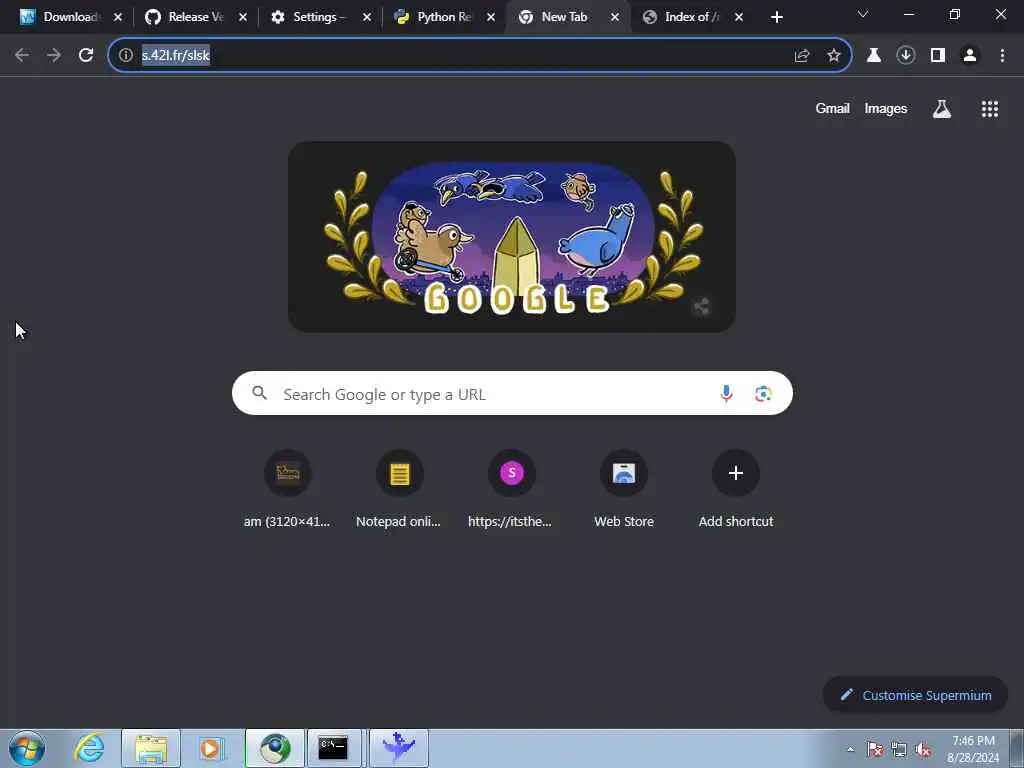Open the Notepad onli... shortcut

tap(400, 490)
